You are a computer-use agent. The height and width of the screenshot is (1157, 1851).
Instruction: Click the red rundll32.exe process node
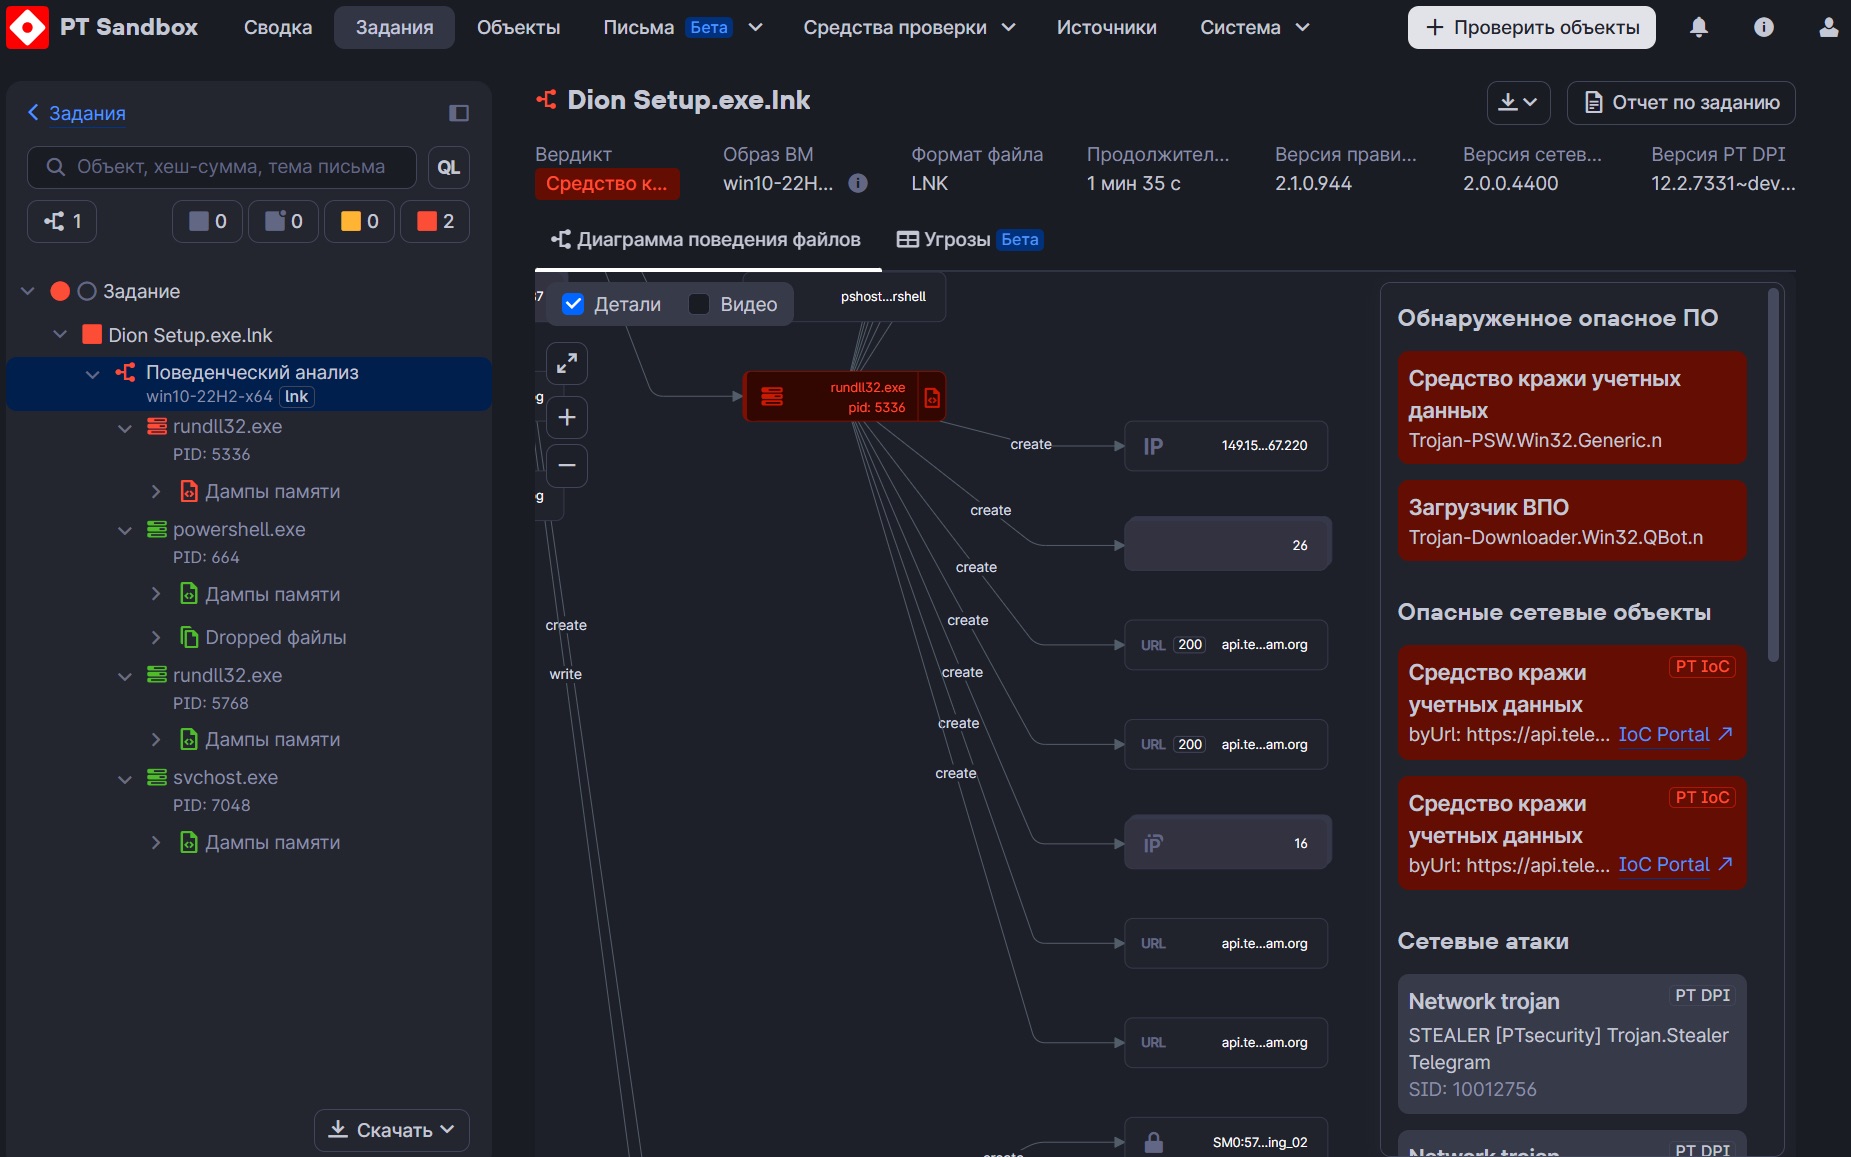845,397
